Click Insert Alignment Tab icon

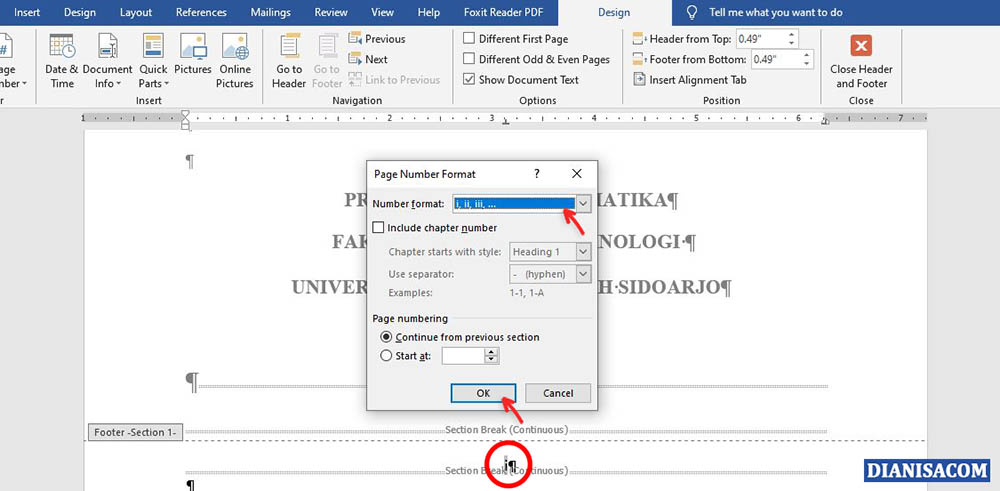pos(641,80)
